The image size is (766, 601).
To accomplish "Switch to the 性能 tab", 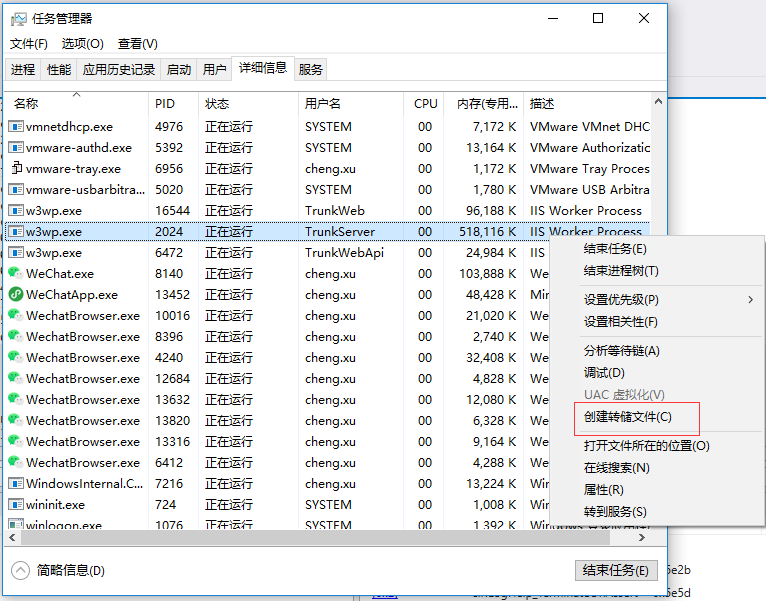I will [59, 69].
